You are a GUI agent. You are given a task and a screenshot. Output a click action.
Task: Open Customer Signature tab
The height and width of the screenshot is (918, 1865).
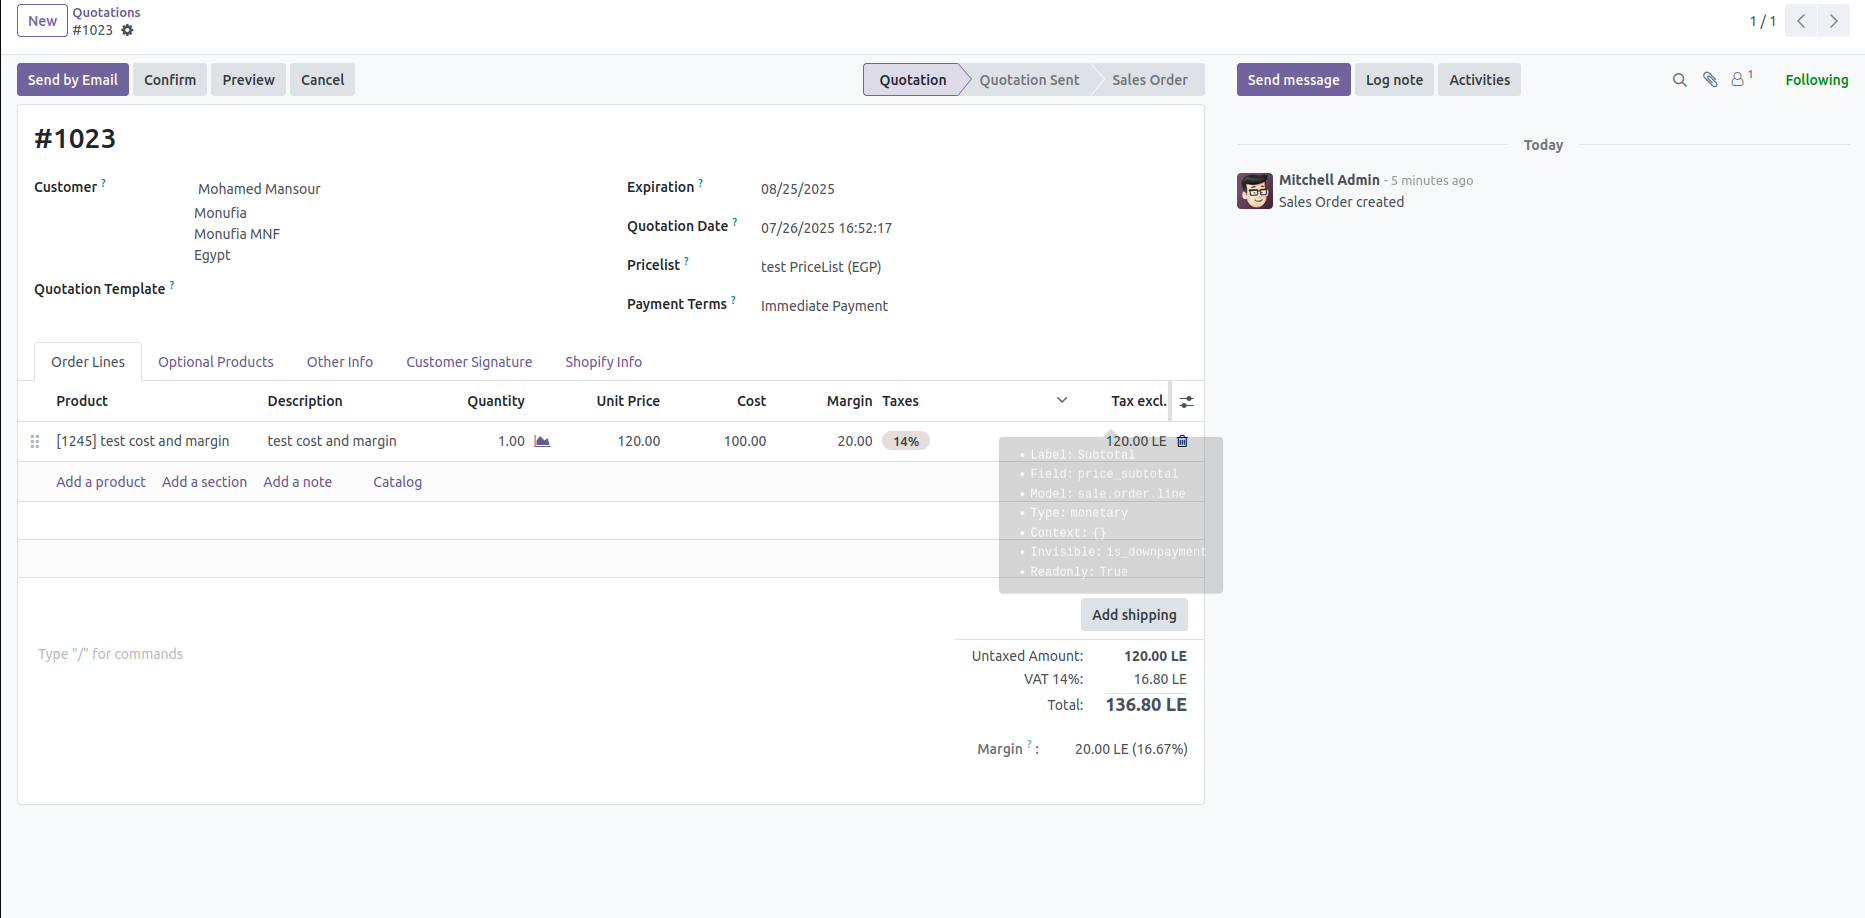click(x=469, y=362)
